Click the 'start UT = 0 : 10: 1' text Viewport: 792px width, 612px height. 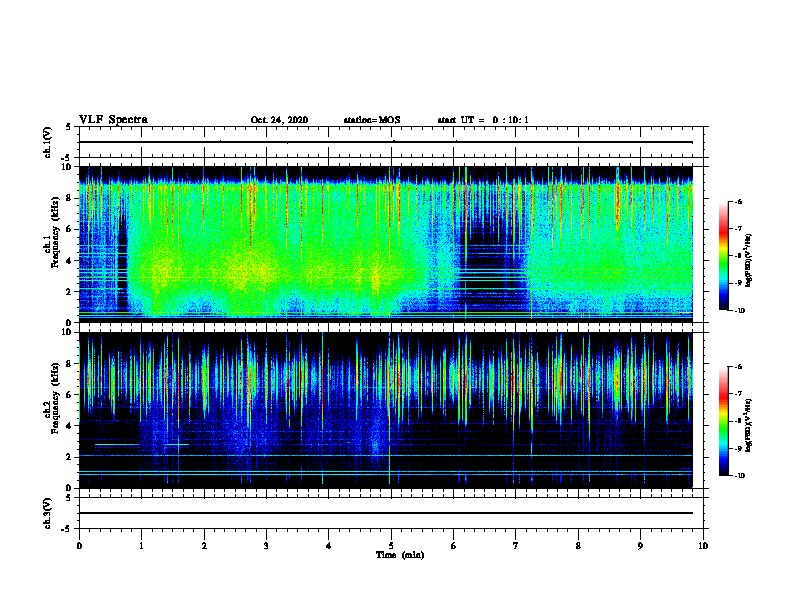pos(483,120)
